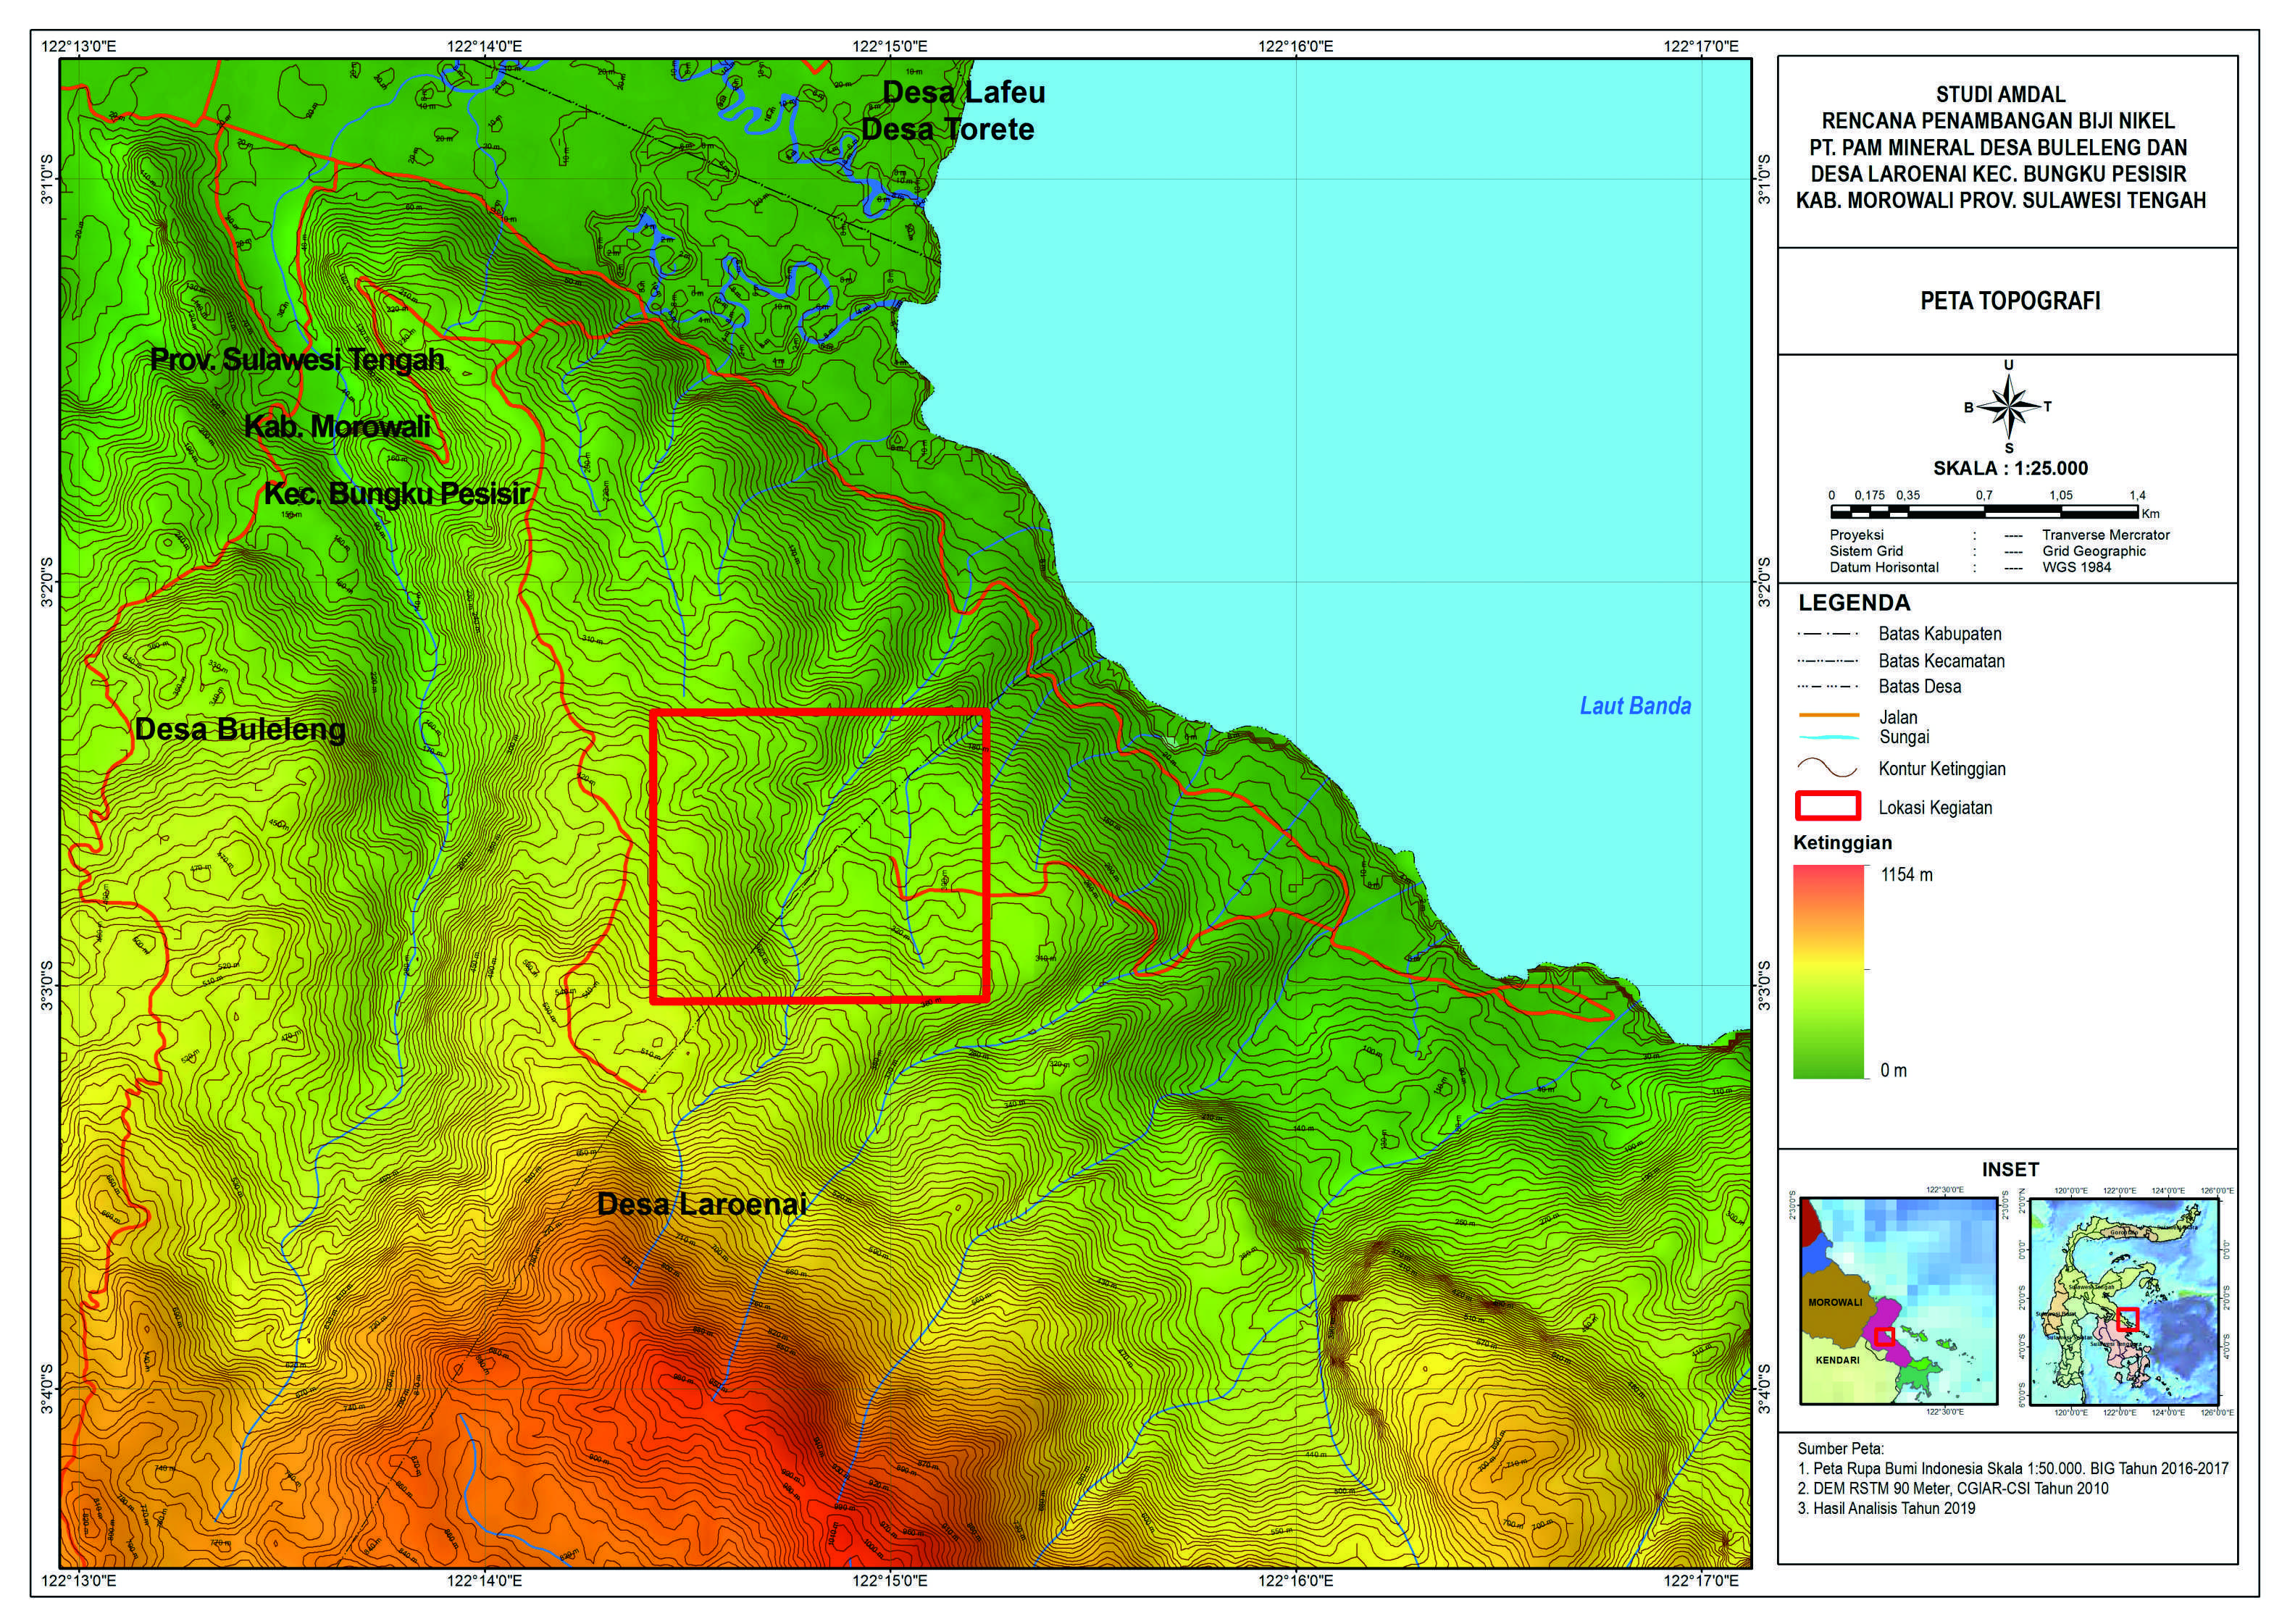The width and height of the screenshot is (2295, 1624).
Task: Click the Hasil Analisis Tahun 2019 source line
Action: point(1886,1509)
